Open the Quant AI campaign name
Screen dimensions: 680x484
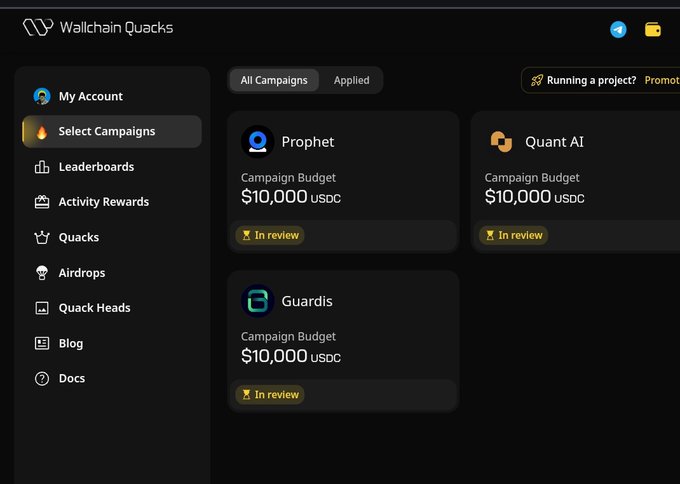coord(554,142)
